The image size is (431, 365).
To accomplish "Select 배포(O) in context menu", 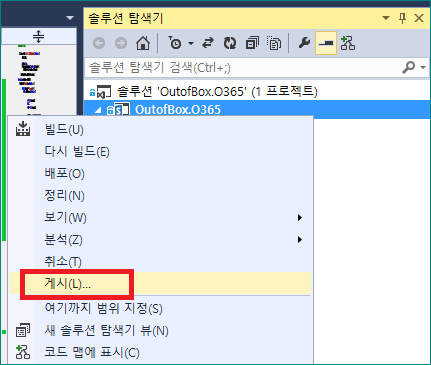I will point(160,174).
